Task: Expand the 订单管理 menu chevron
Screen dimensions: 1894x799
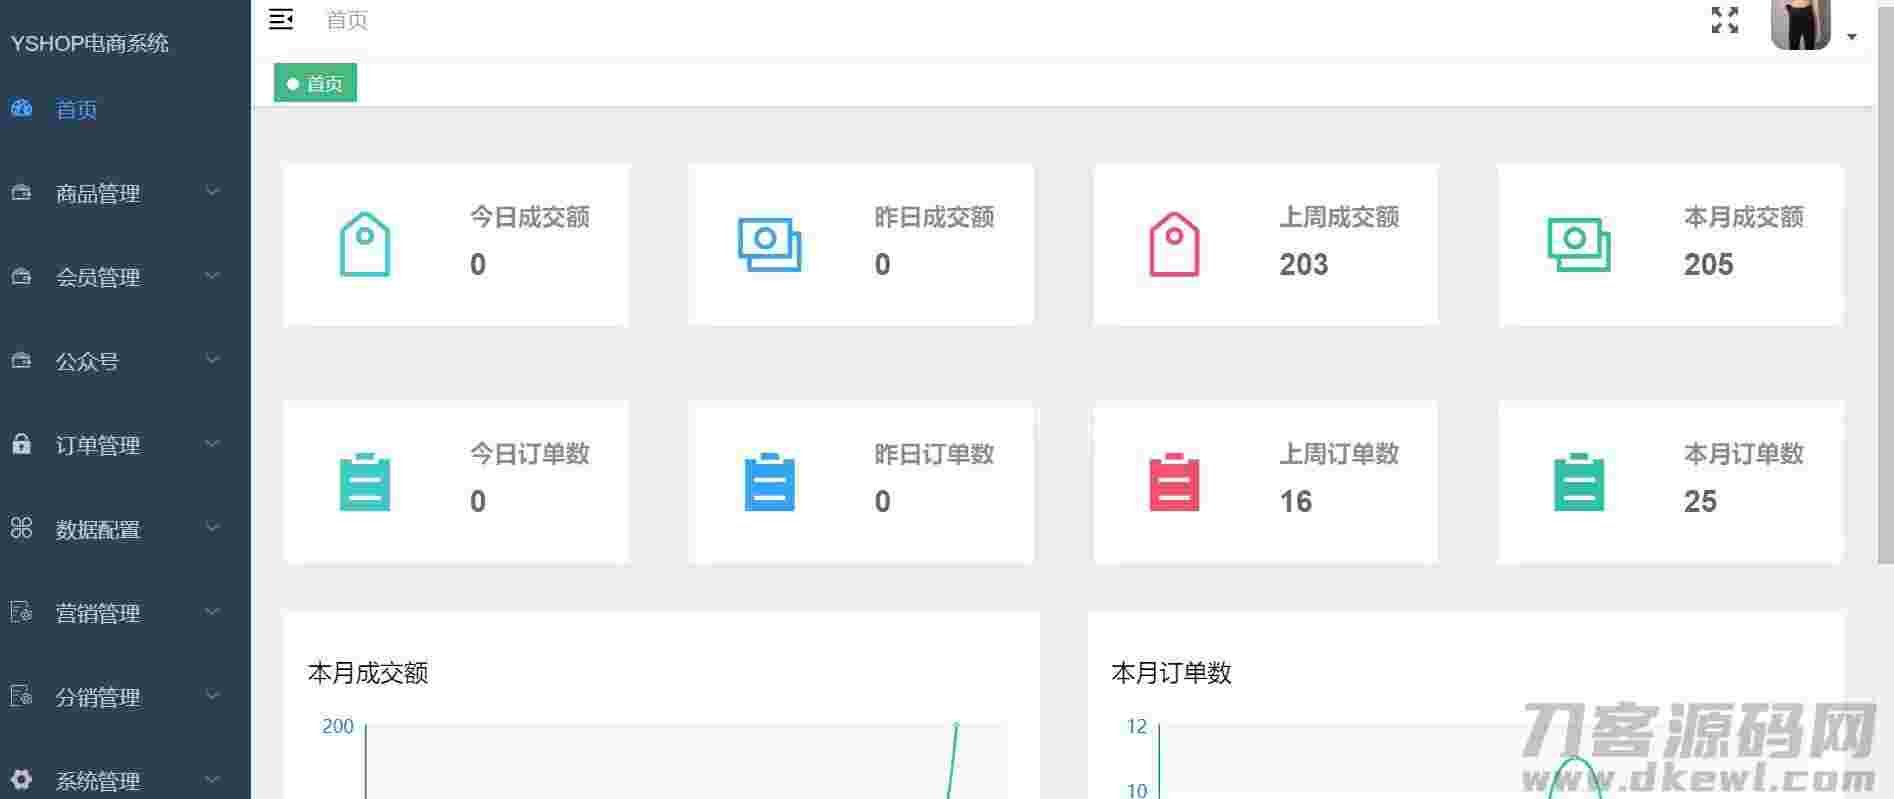Action: pyautogui.click(x=212, y=443)
